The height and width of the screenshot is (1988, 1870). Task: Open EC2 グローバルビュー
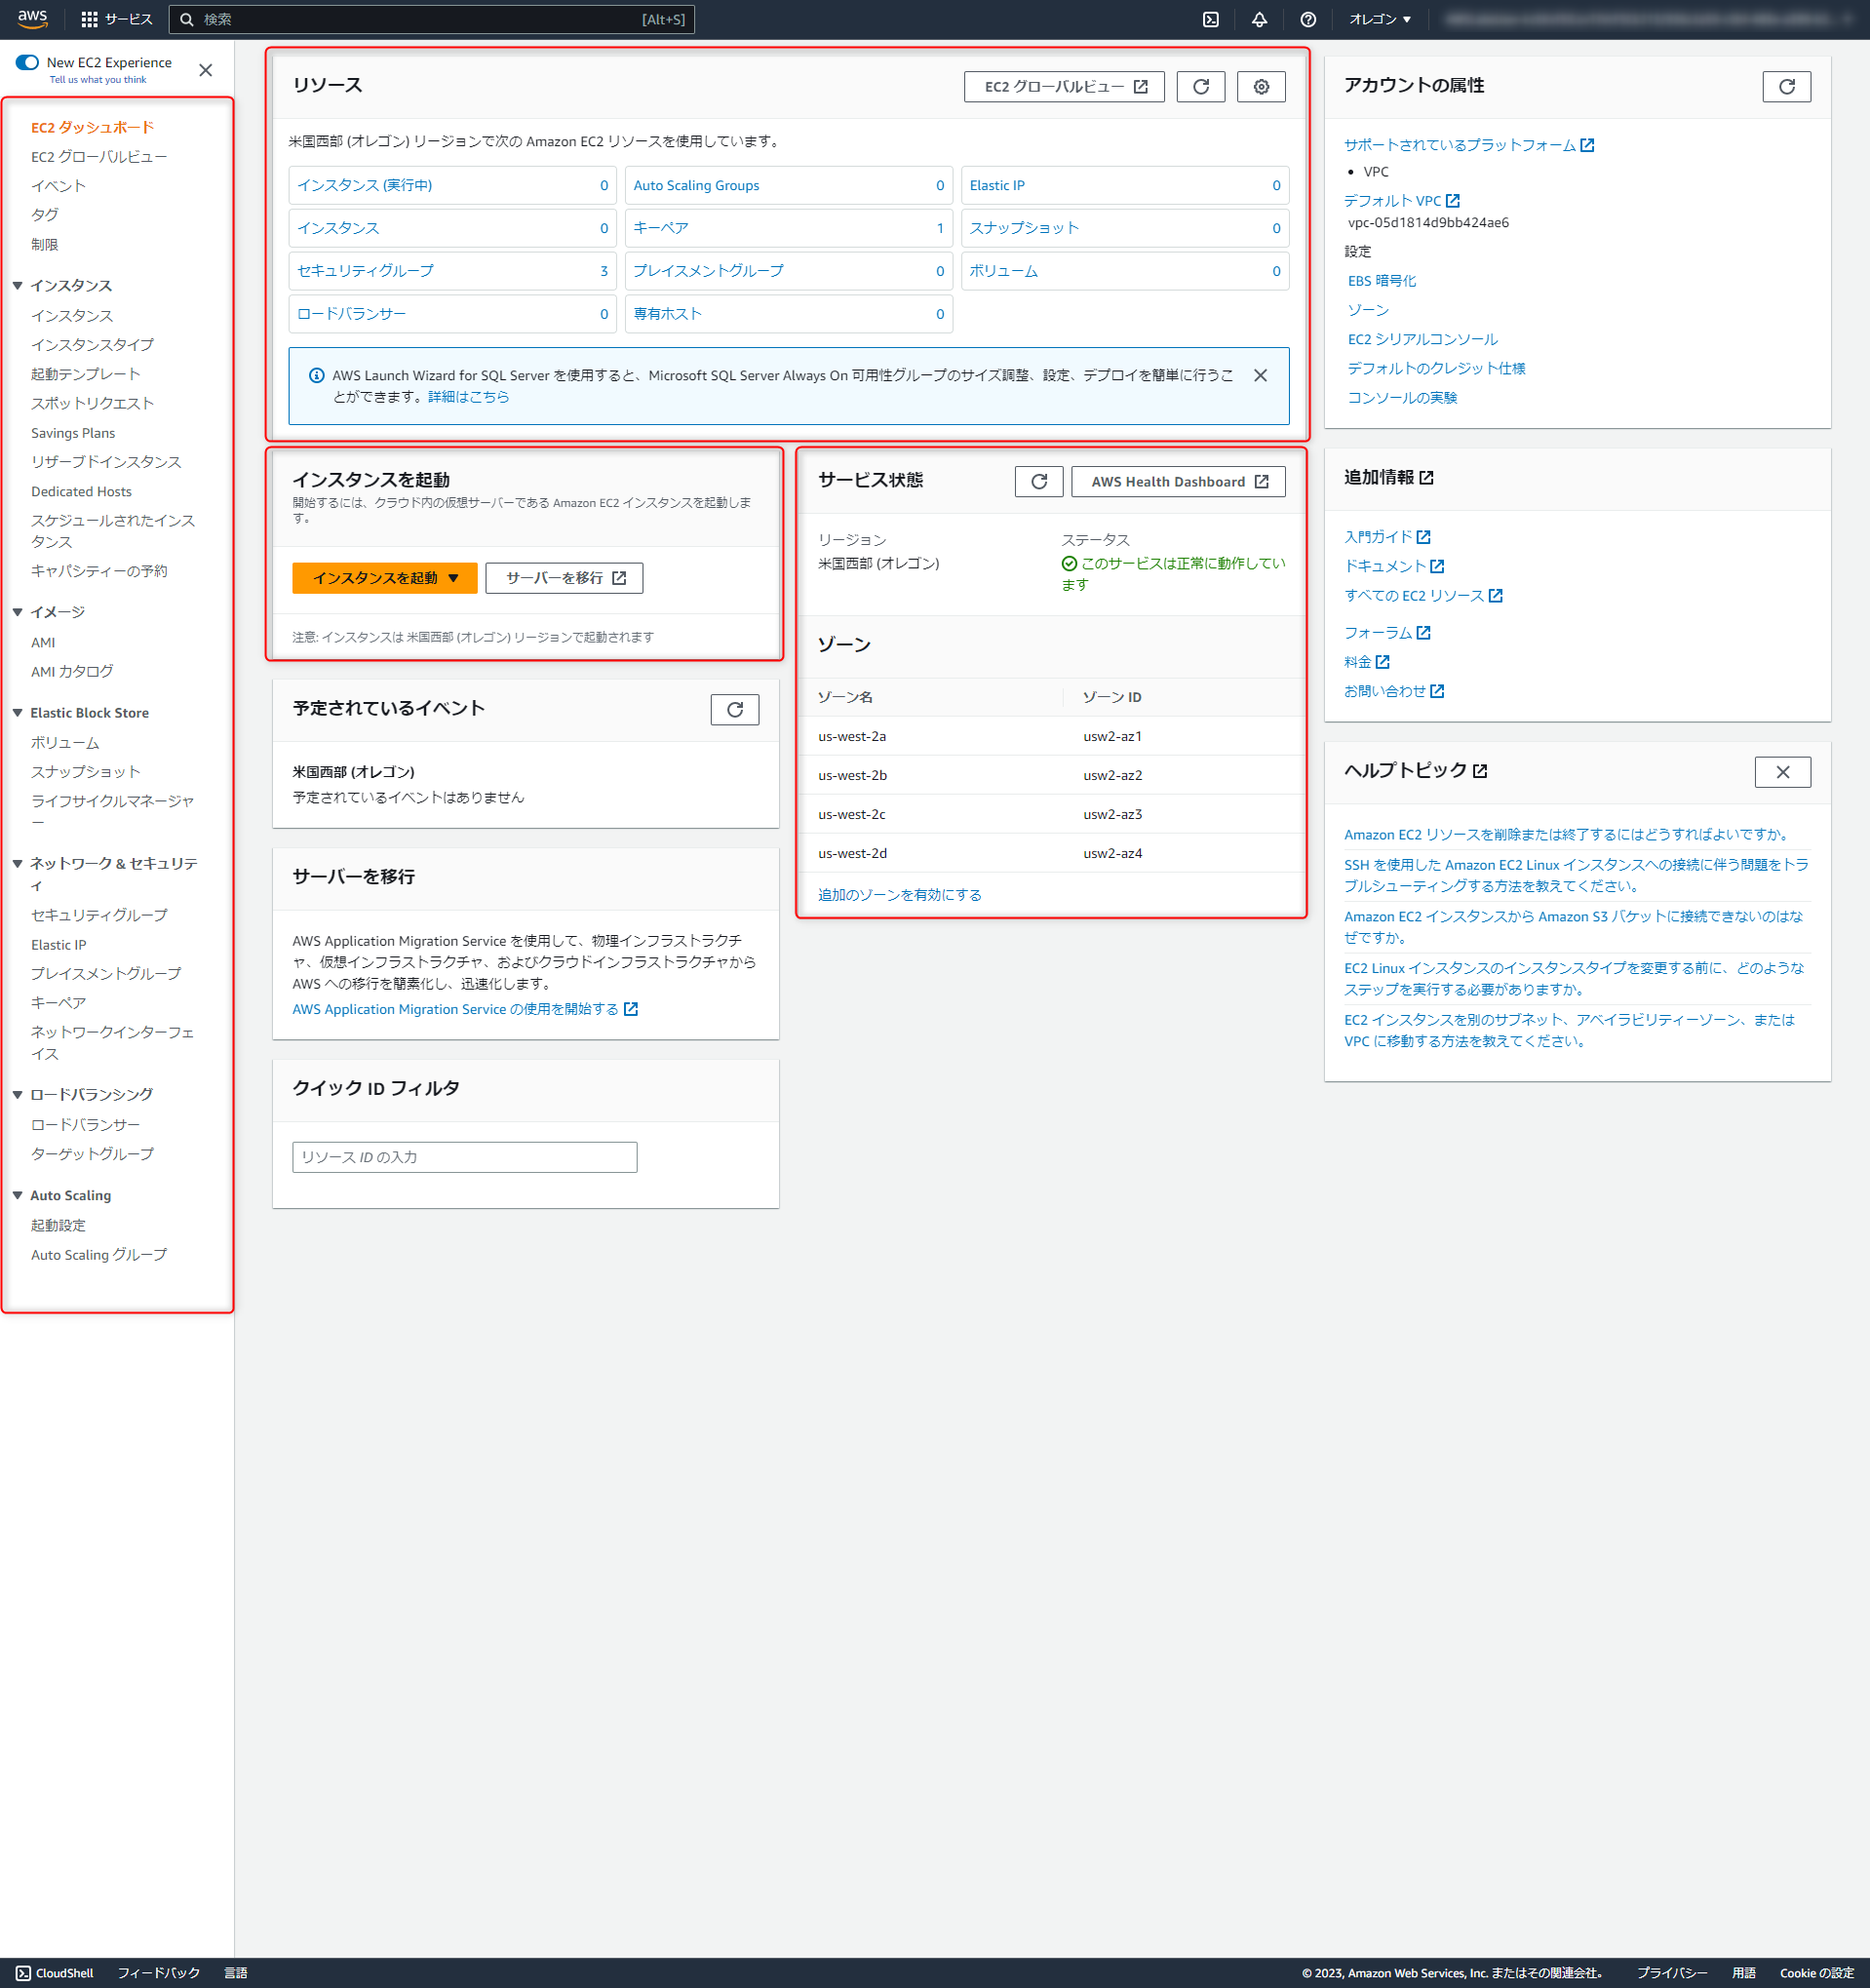1063,86
